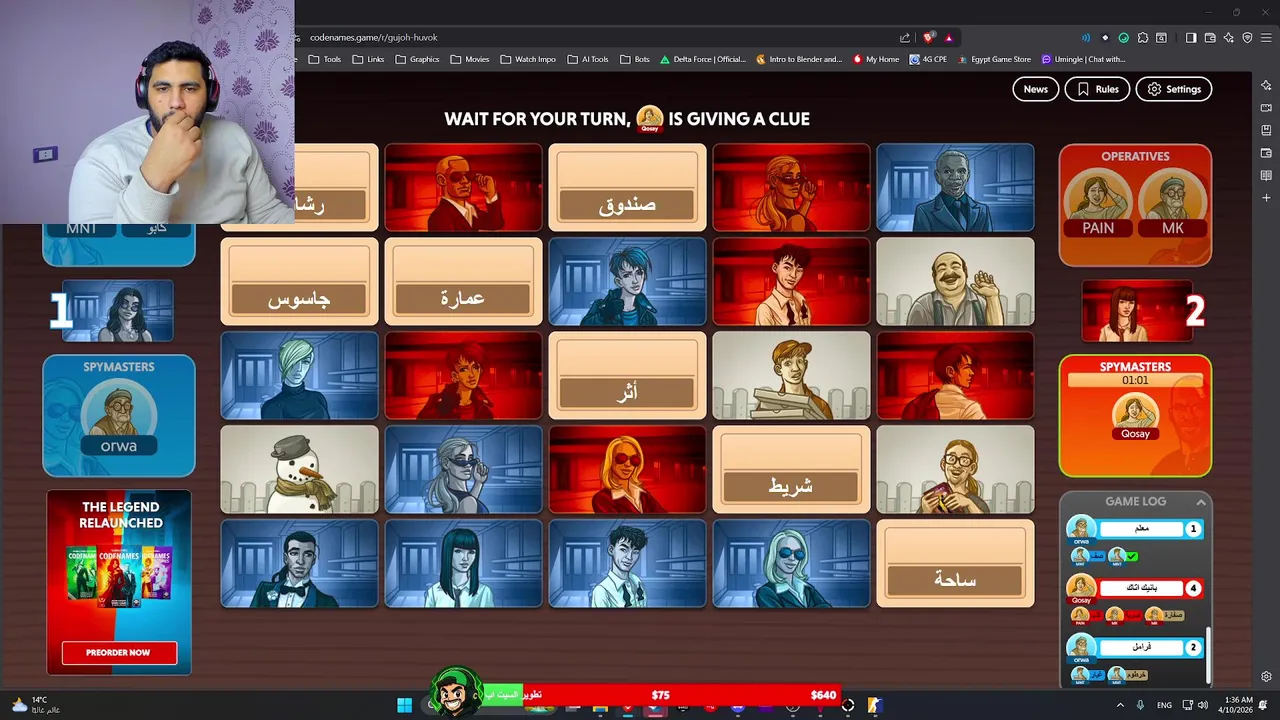Open Leo AI toolbar icon

(x=1228, y=38)
